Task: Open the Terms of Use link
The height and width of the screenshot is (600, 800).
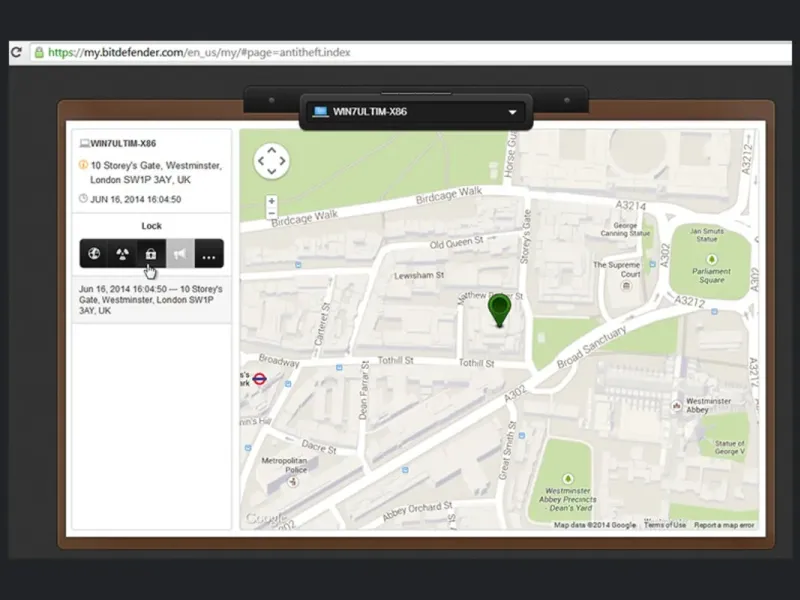Action: 665,525
